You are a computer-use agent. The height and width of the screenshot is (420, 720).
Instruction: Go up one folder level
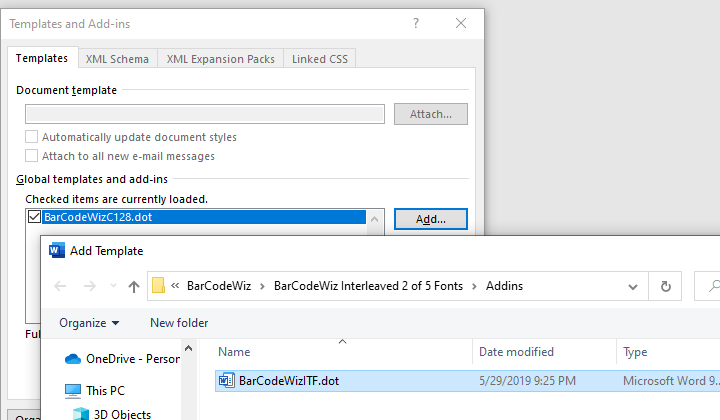pyautogui.click(x=134, y=286)
